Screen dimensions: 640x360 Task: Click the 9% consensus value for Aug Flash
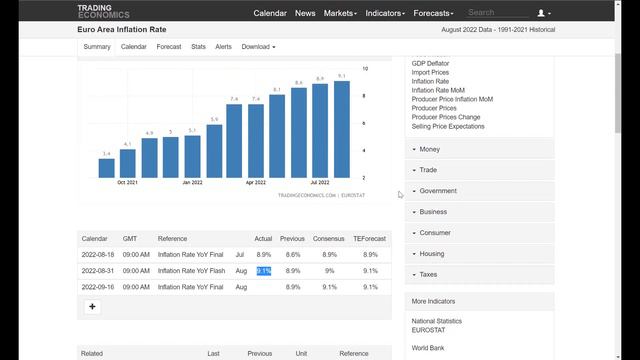(x=330, y=271)
